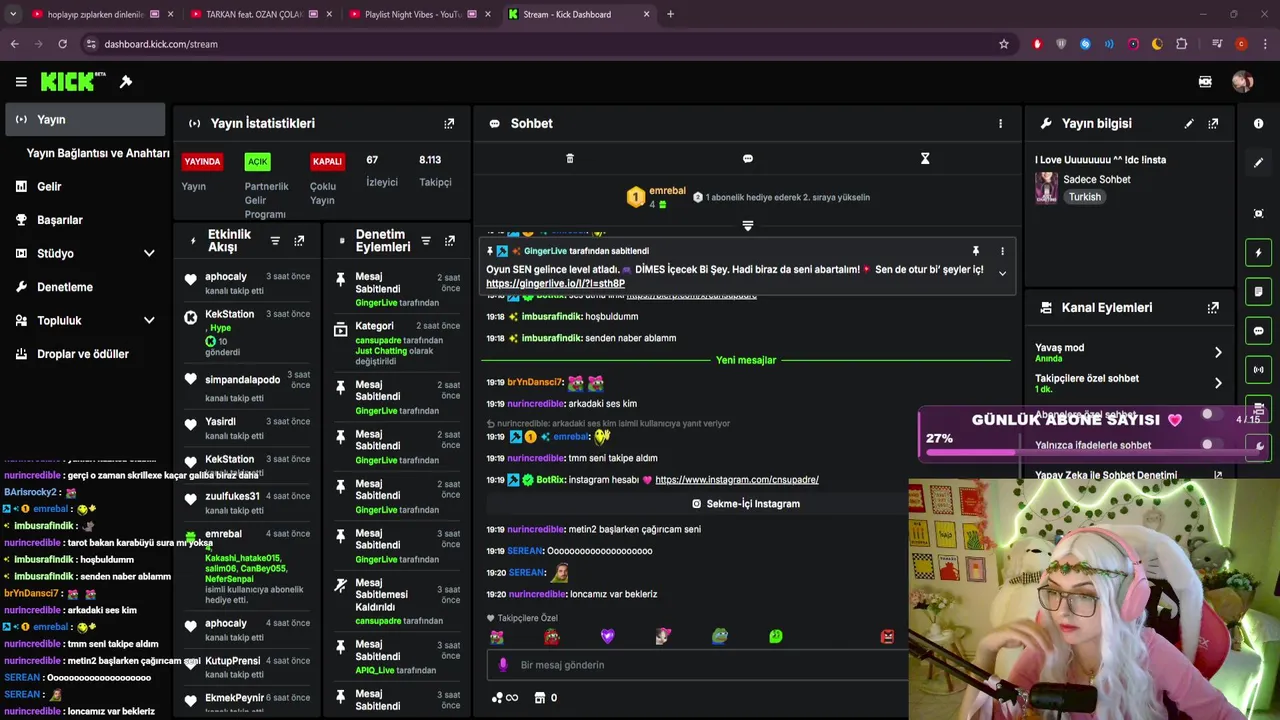Screen dimensions: 1280x720
Task: Open Yayın Bağlantısı ve Anahtarı in sidebar
Action: pos(98,153)
